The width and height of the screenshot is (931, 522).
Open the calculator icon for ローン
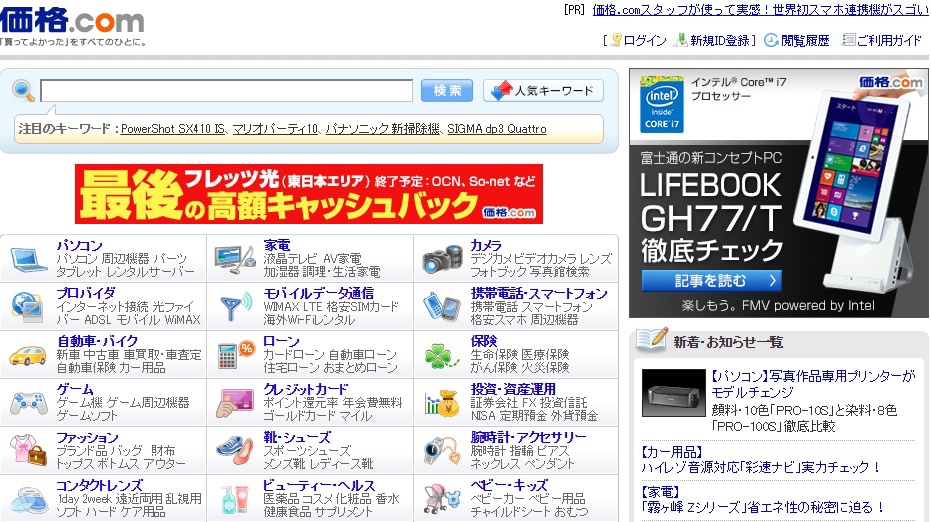(x=236, y=355)
